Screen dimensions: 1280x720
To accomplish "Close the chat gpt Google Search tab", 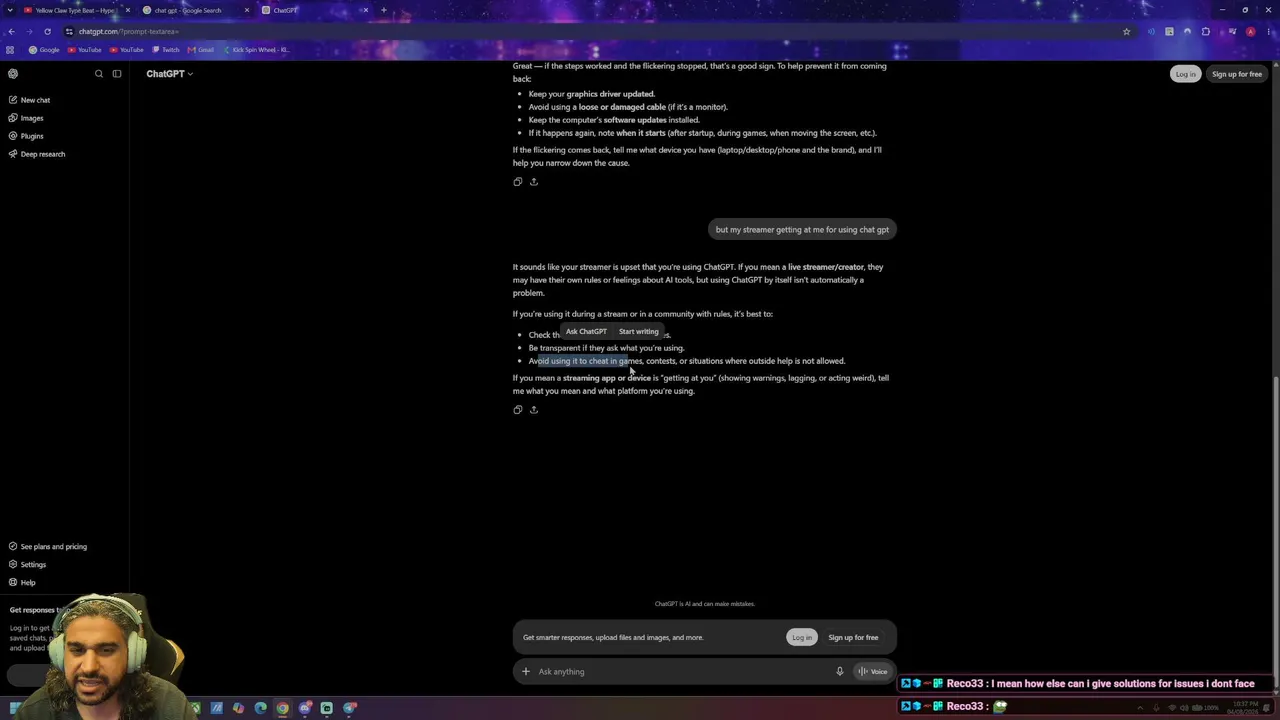I will pyautogui.click(x=247, y=10).
